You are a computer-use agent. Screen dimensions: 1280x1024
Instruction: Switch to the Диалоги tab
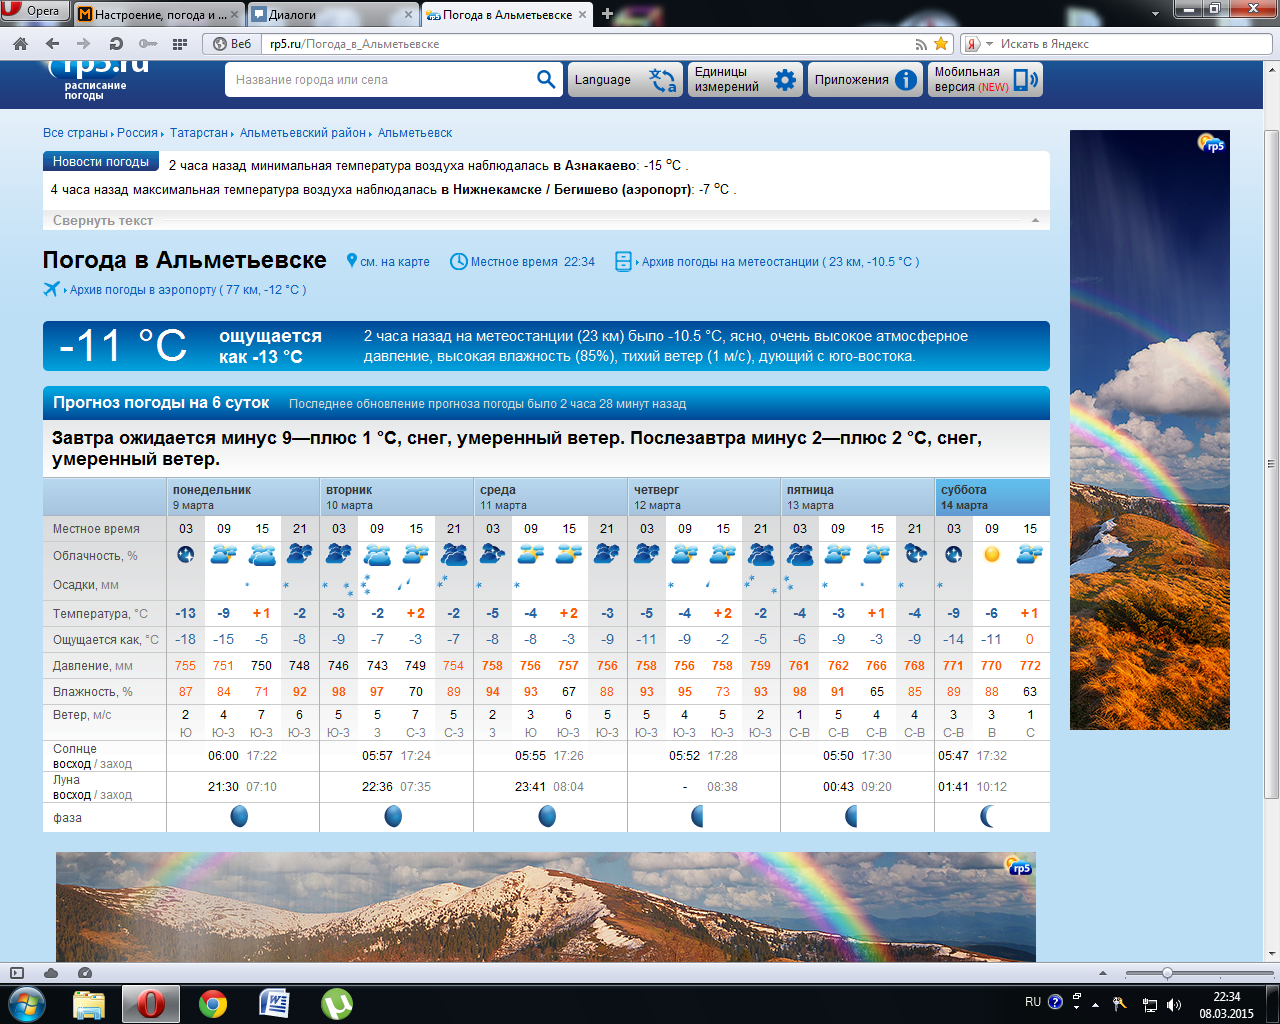point(330,15)
